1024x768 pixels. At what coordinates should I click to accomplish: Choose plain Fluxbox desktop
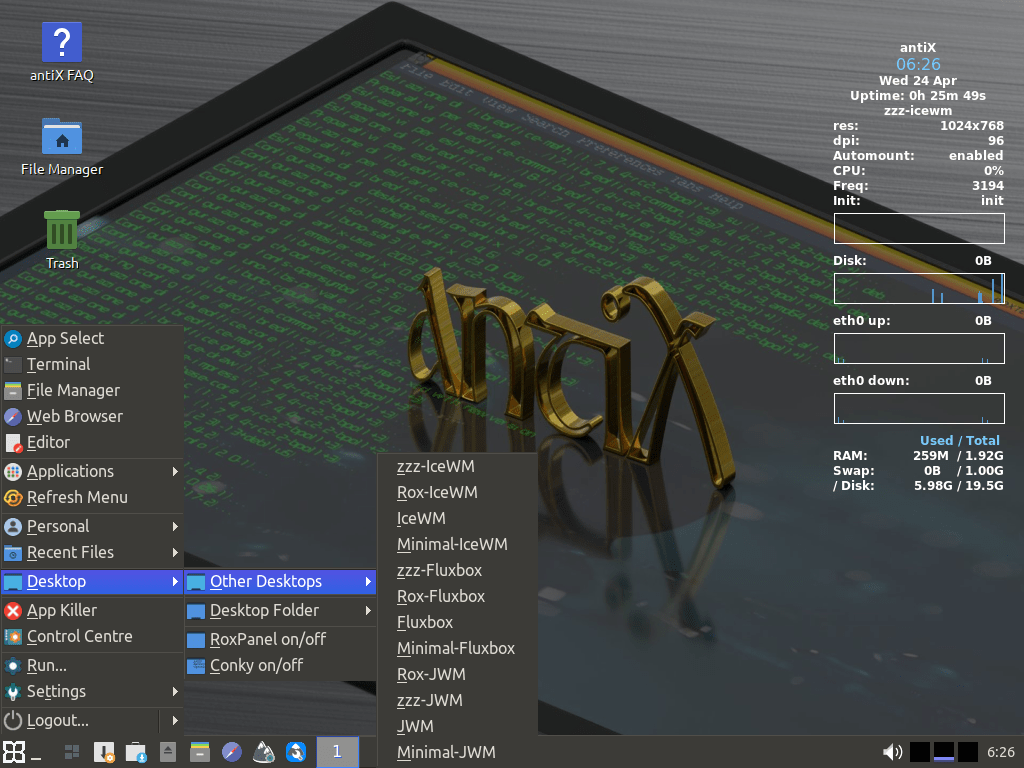coord(457,622)
